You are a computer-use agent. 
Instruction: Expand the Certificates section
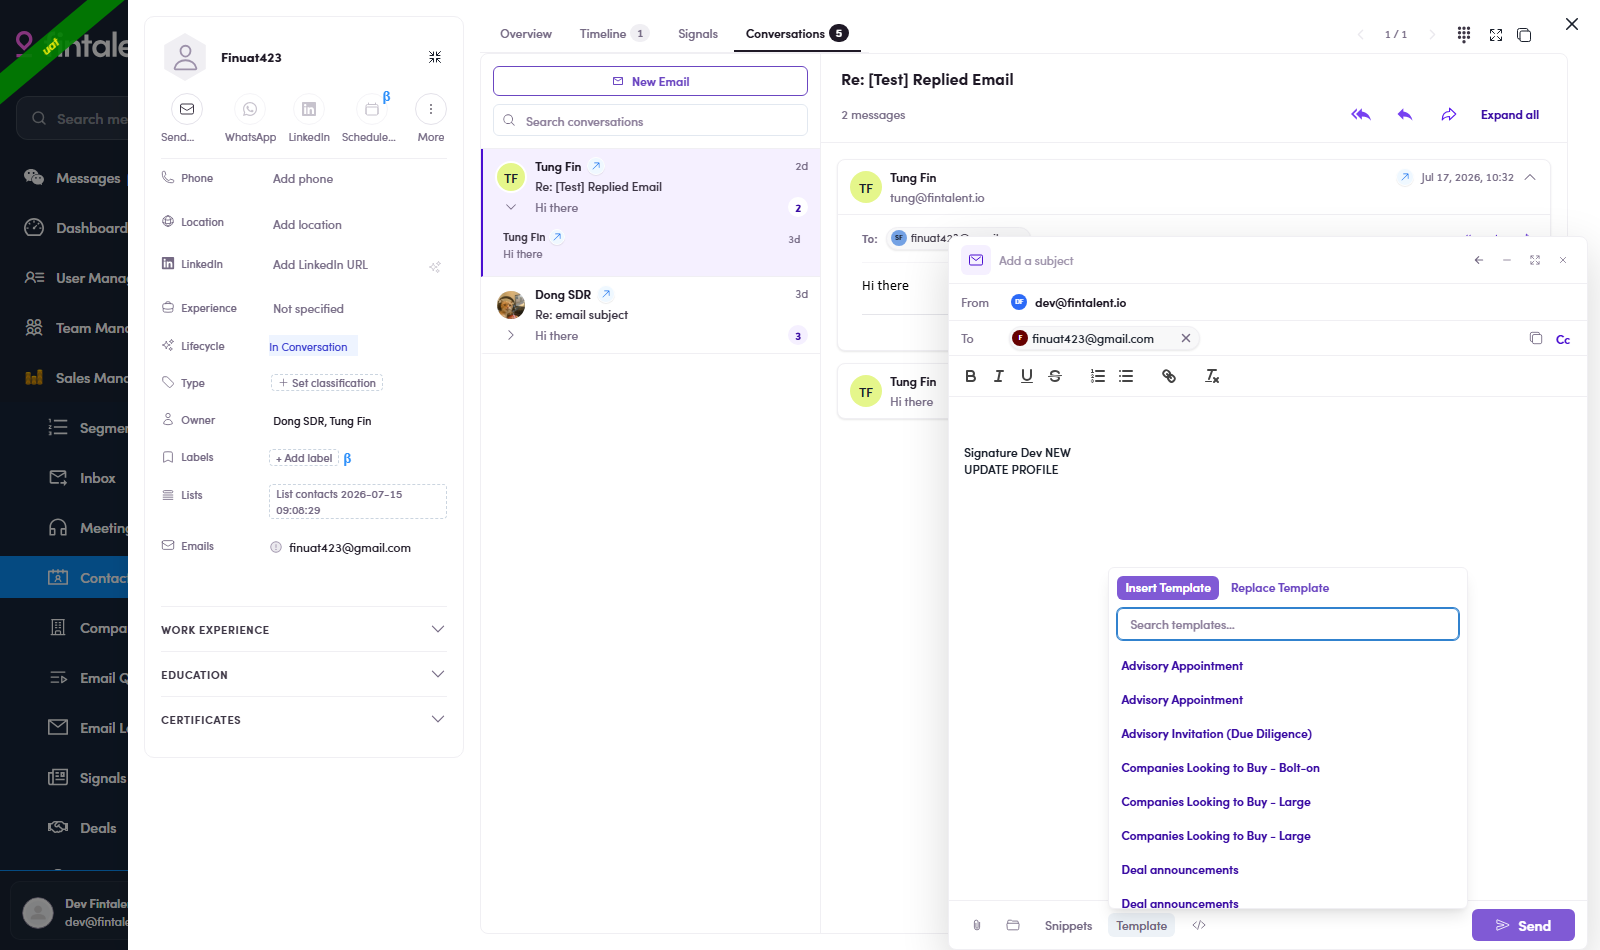304,720
